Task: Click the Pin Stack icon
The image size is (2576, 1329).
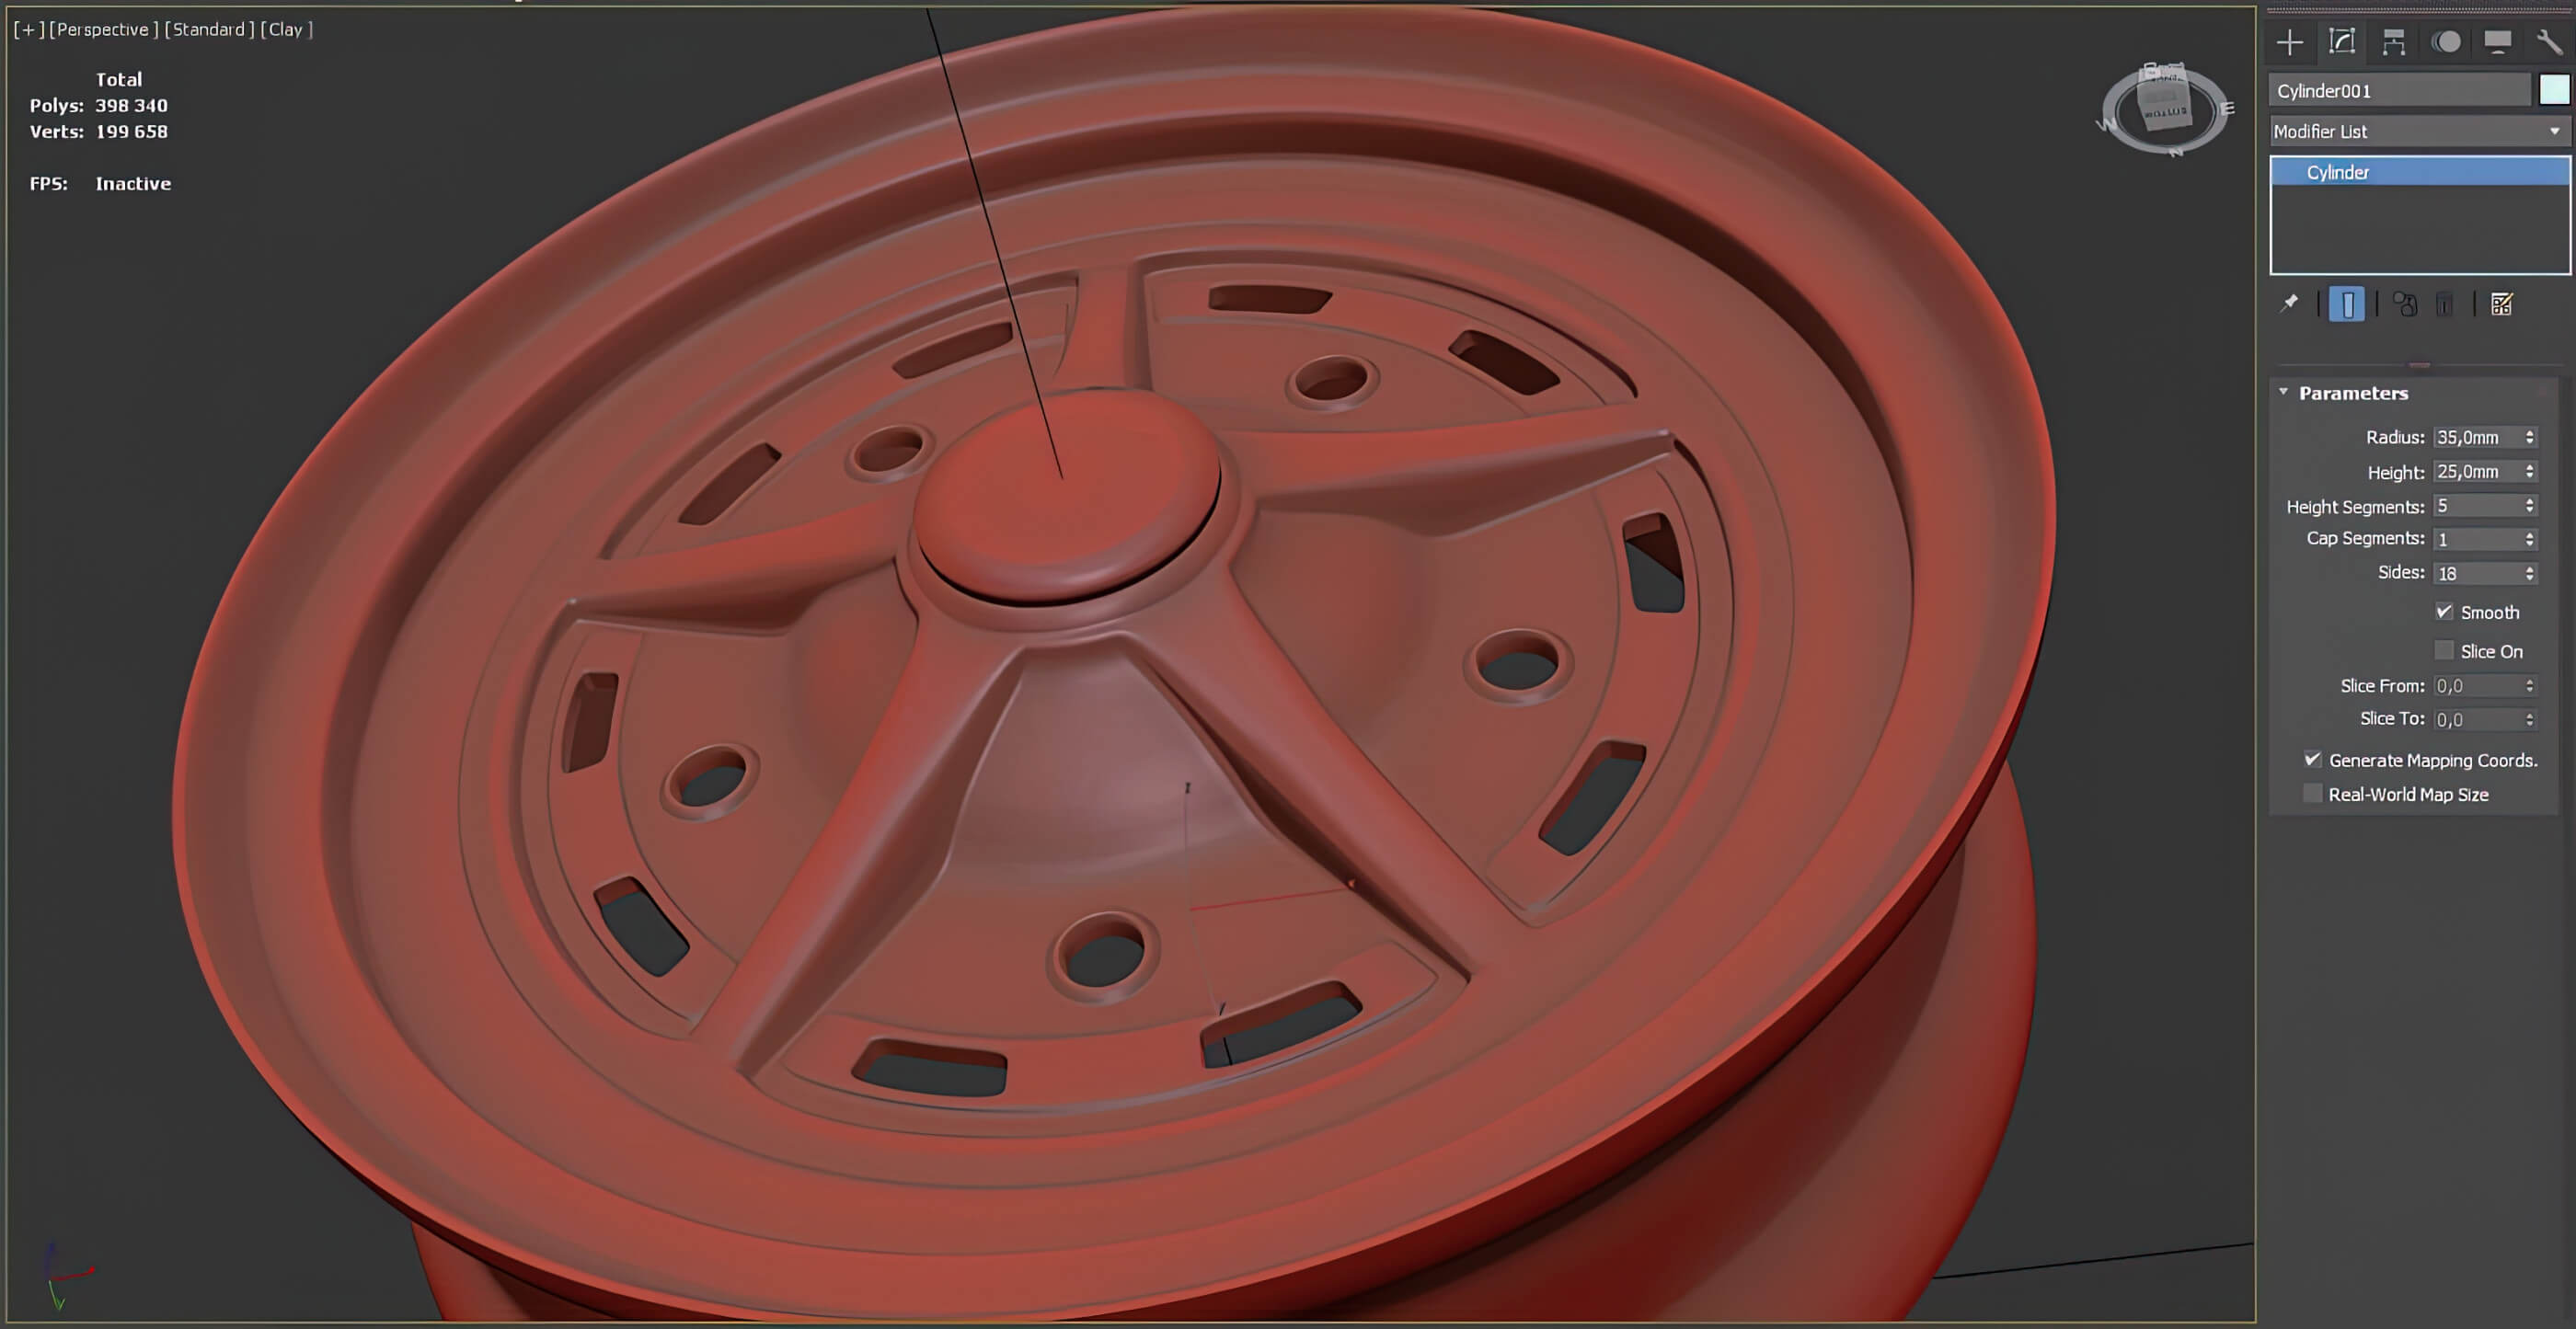Action: 2289,304
